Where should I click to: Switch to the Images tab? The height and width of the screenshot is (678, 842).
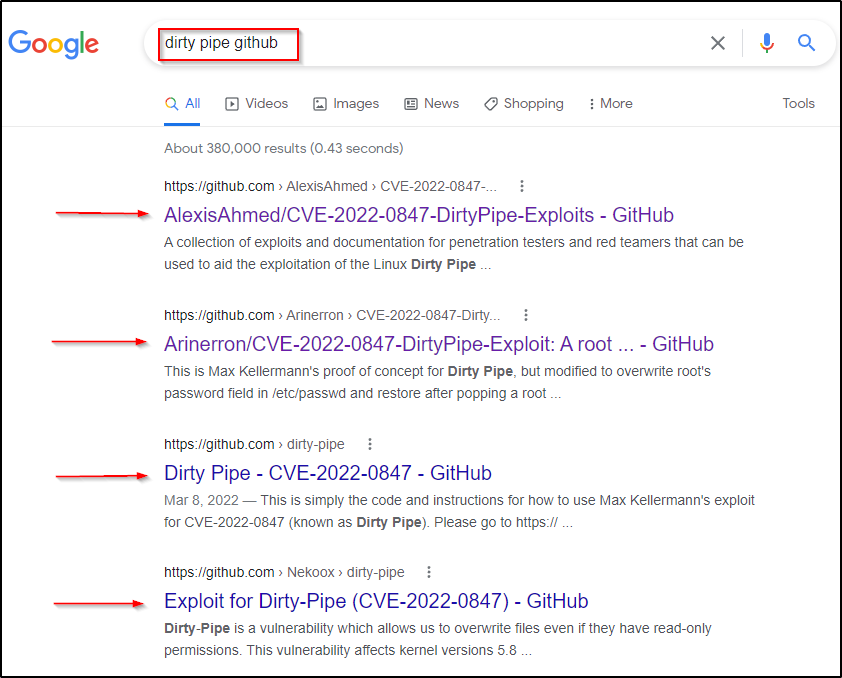[x=346, y=104]
